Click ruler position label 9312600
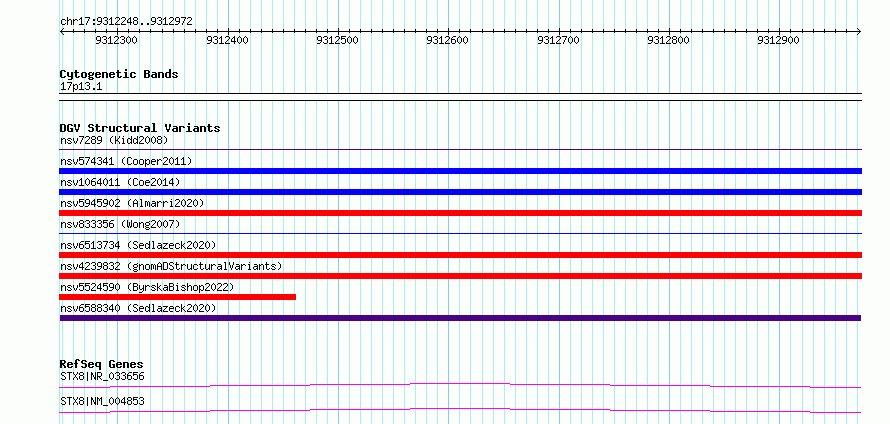 tap(447, 40)
